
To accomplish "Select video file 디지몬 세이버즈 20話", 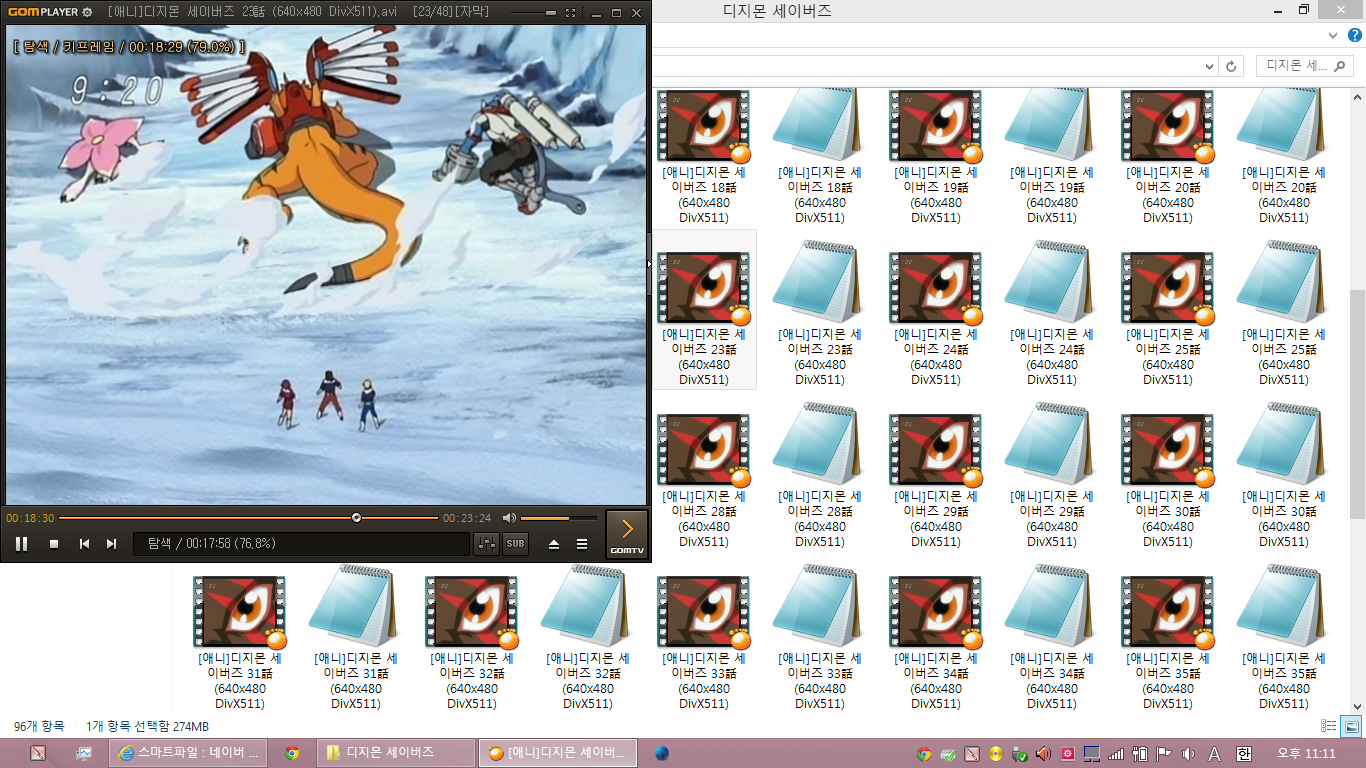I will (x=1168, y=156).
